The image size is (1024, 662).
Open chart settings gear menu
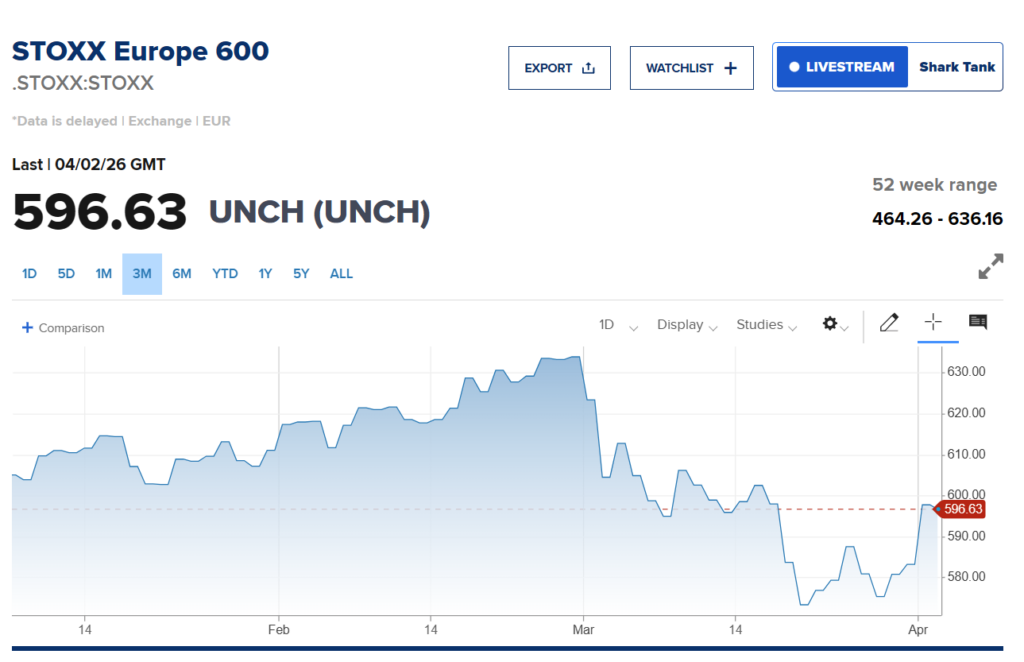tap(830, 324)
